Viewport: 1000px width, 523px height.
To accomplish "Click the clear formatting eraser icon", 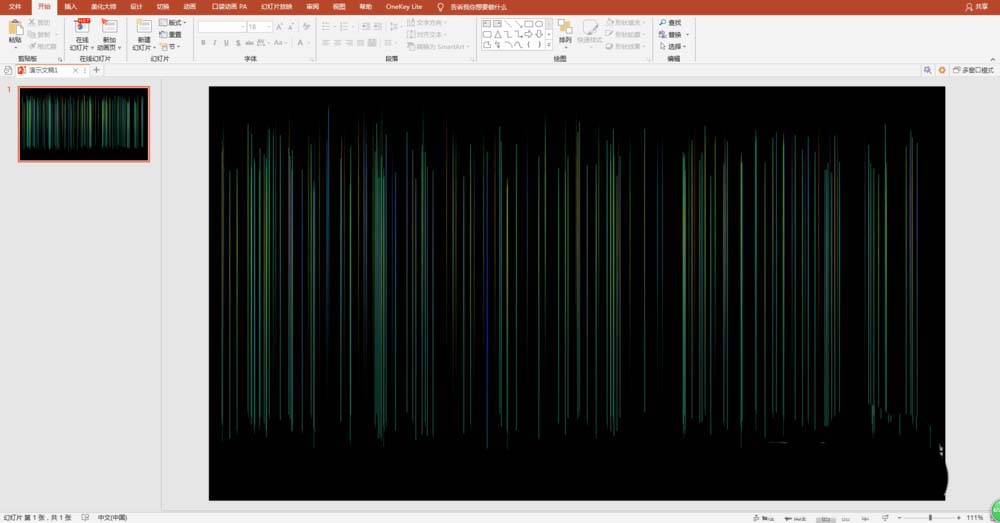I will (x=307, y=27).
